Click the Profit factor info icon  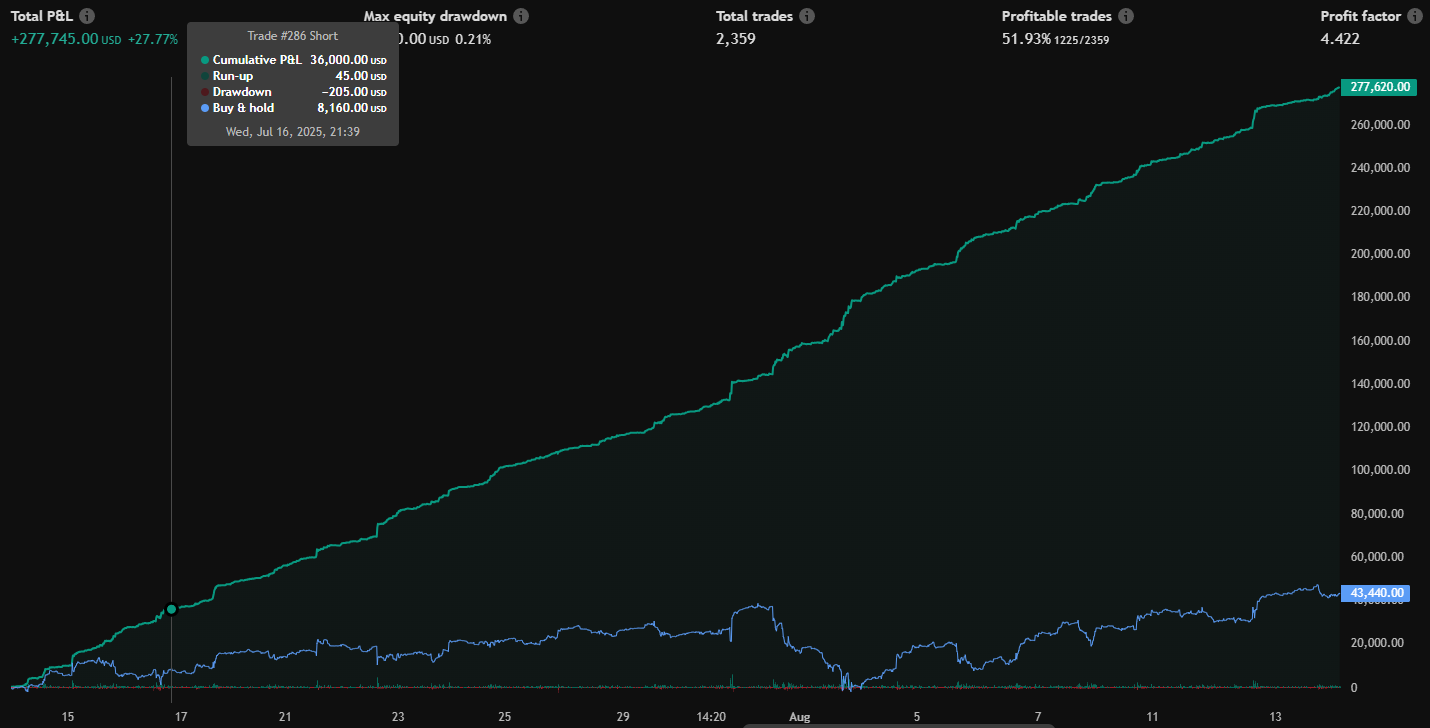1414,17
